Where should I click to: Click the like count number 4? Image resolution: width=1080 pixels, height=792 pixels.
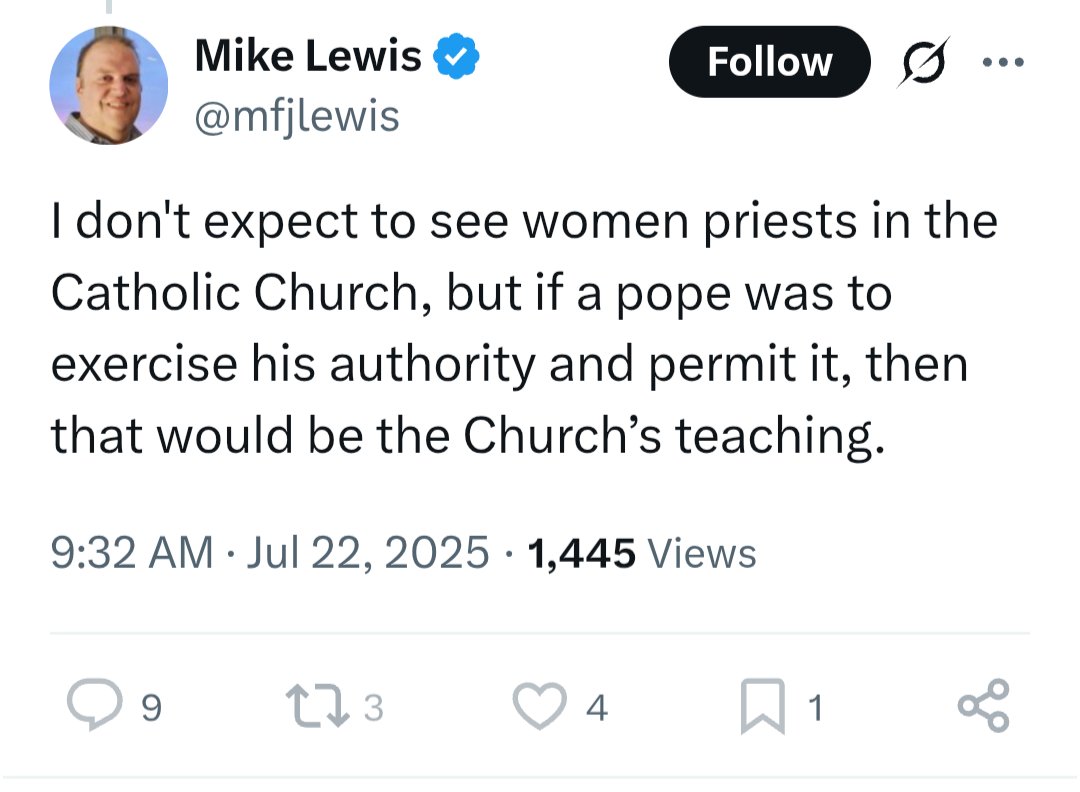[596, 708]
